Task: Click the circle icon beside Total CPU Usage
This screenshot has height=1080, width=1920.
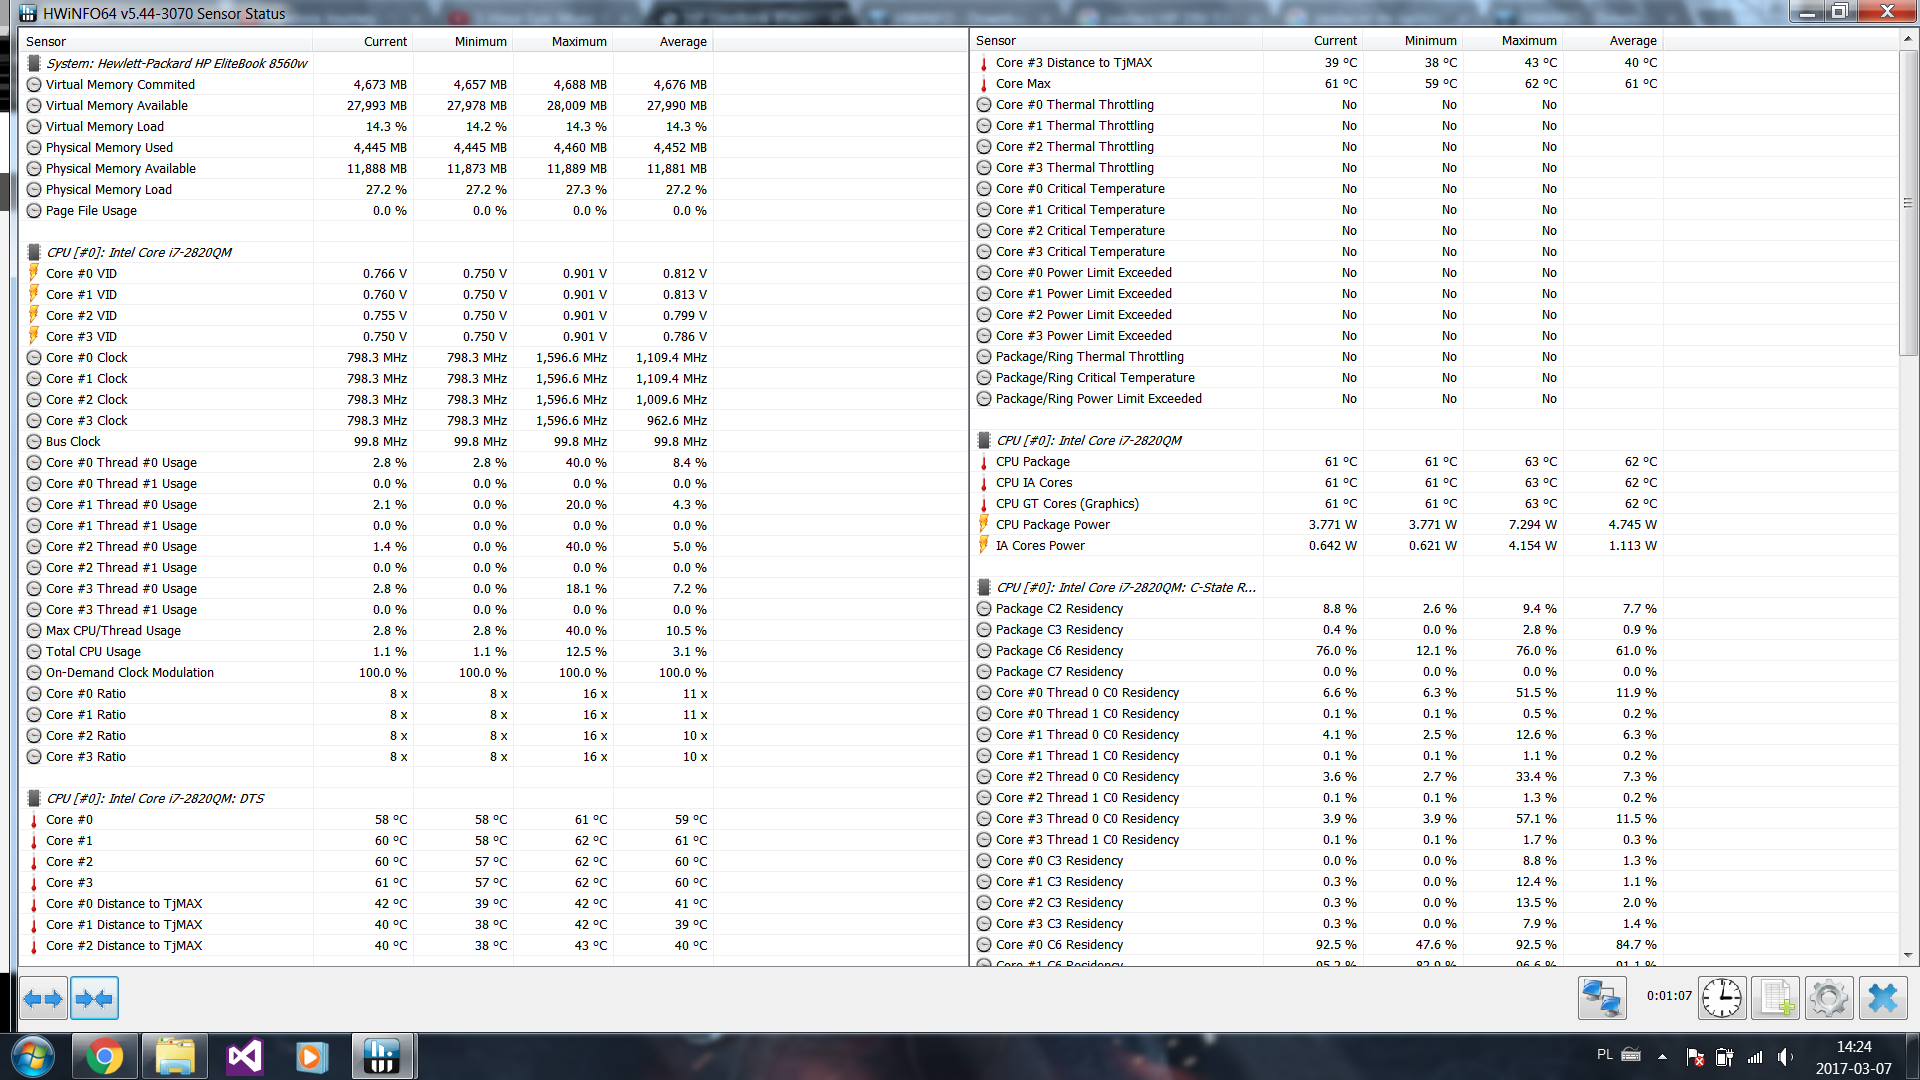Action: pyautogui.click(x=34, y=652)
